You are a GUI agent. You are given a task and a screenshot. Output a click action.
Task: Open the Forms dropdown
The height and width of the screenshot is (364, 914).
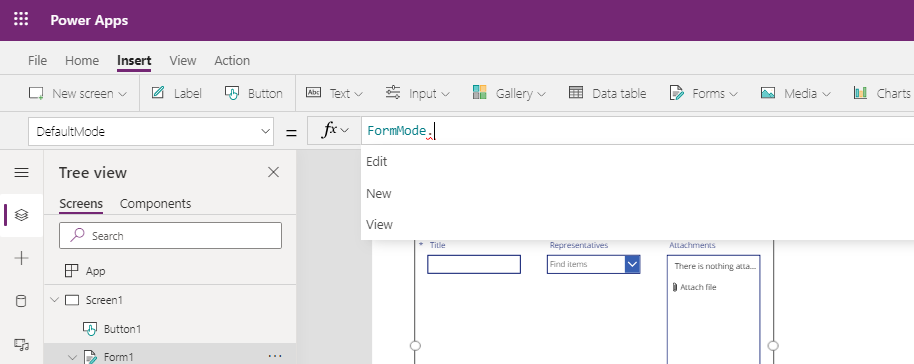[704, 93]
